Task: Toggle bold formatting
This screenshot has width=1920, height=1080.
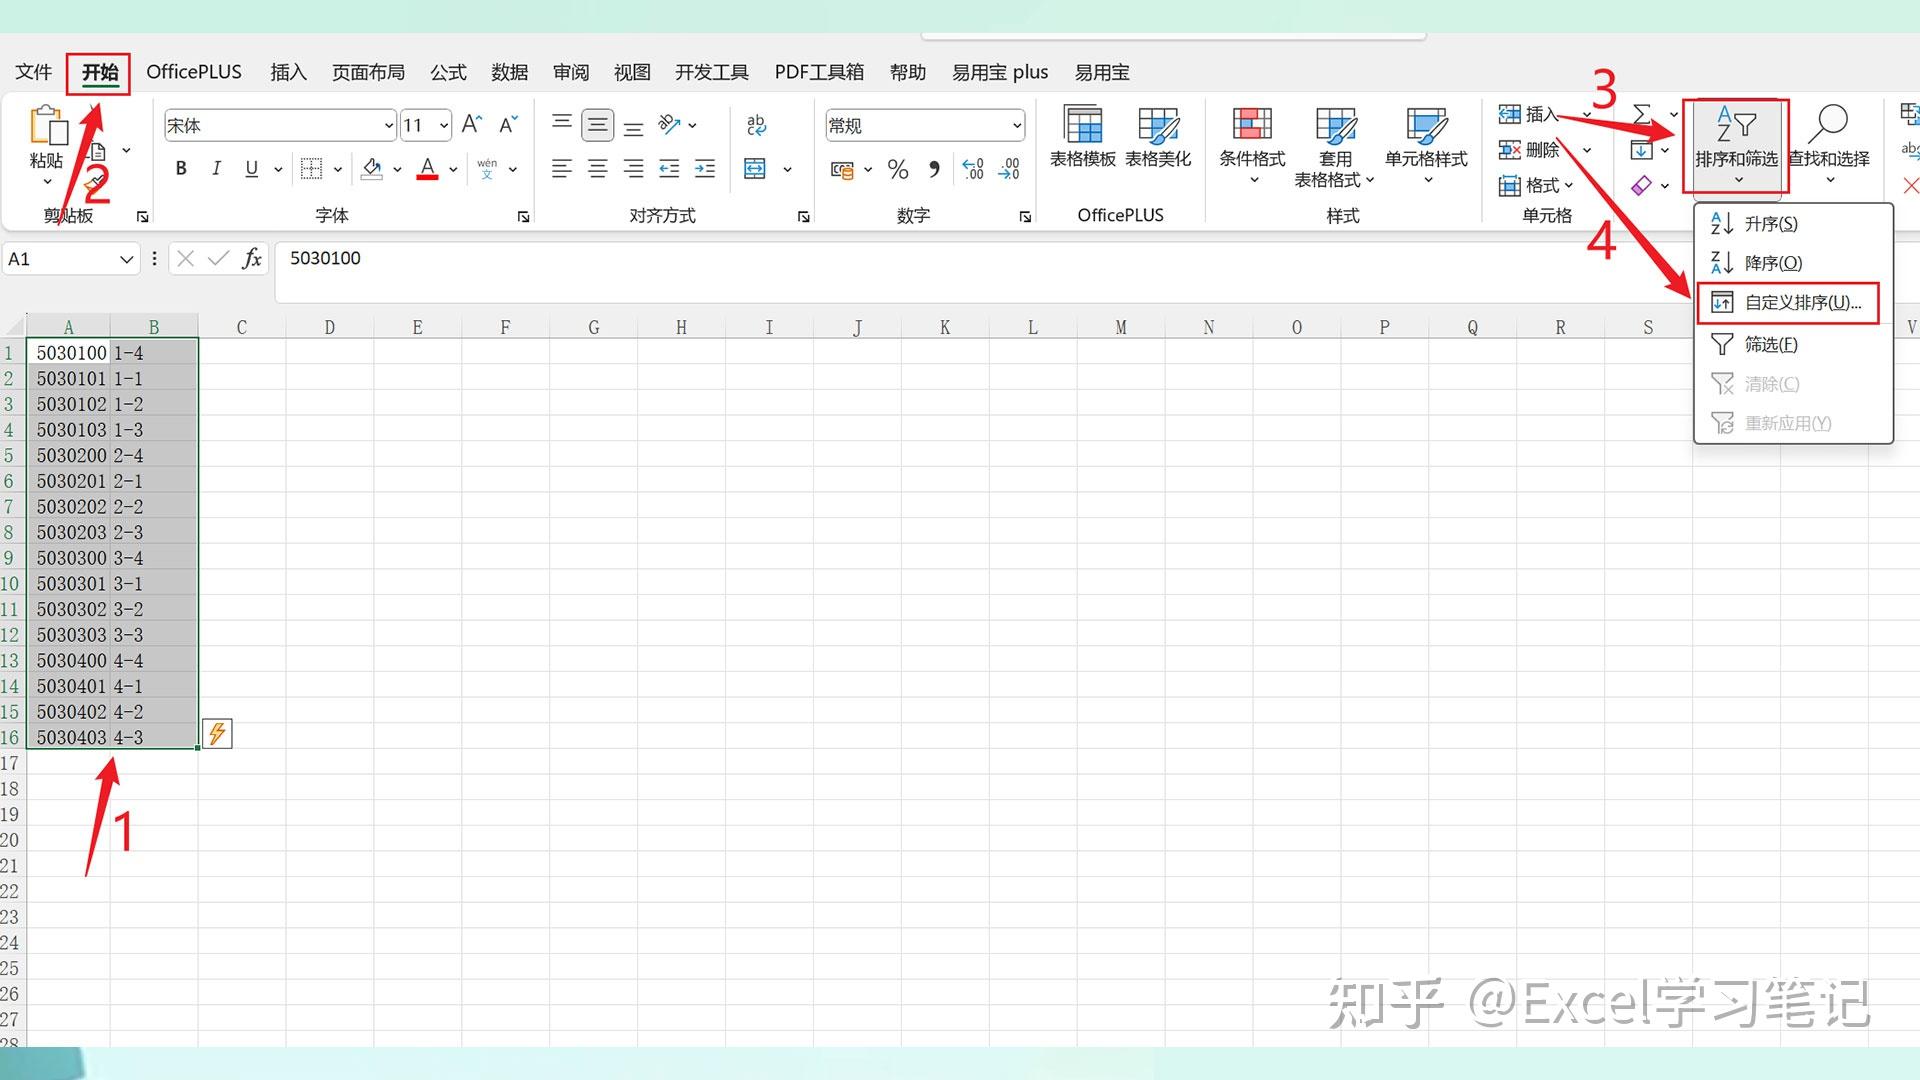Action: [181, 169]
